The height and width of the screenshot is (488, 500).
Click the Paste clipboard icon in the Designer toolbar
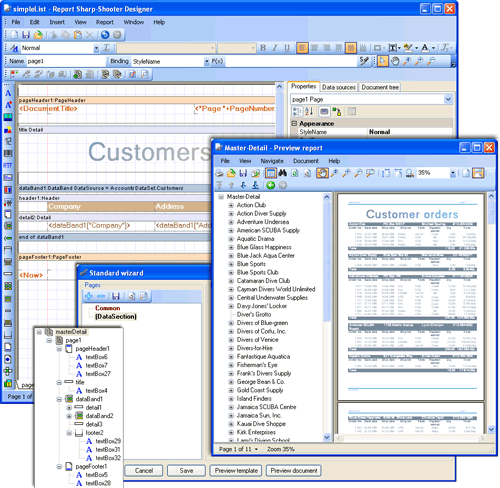pos(78,35)
